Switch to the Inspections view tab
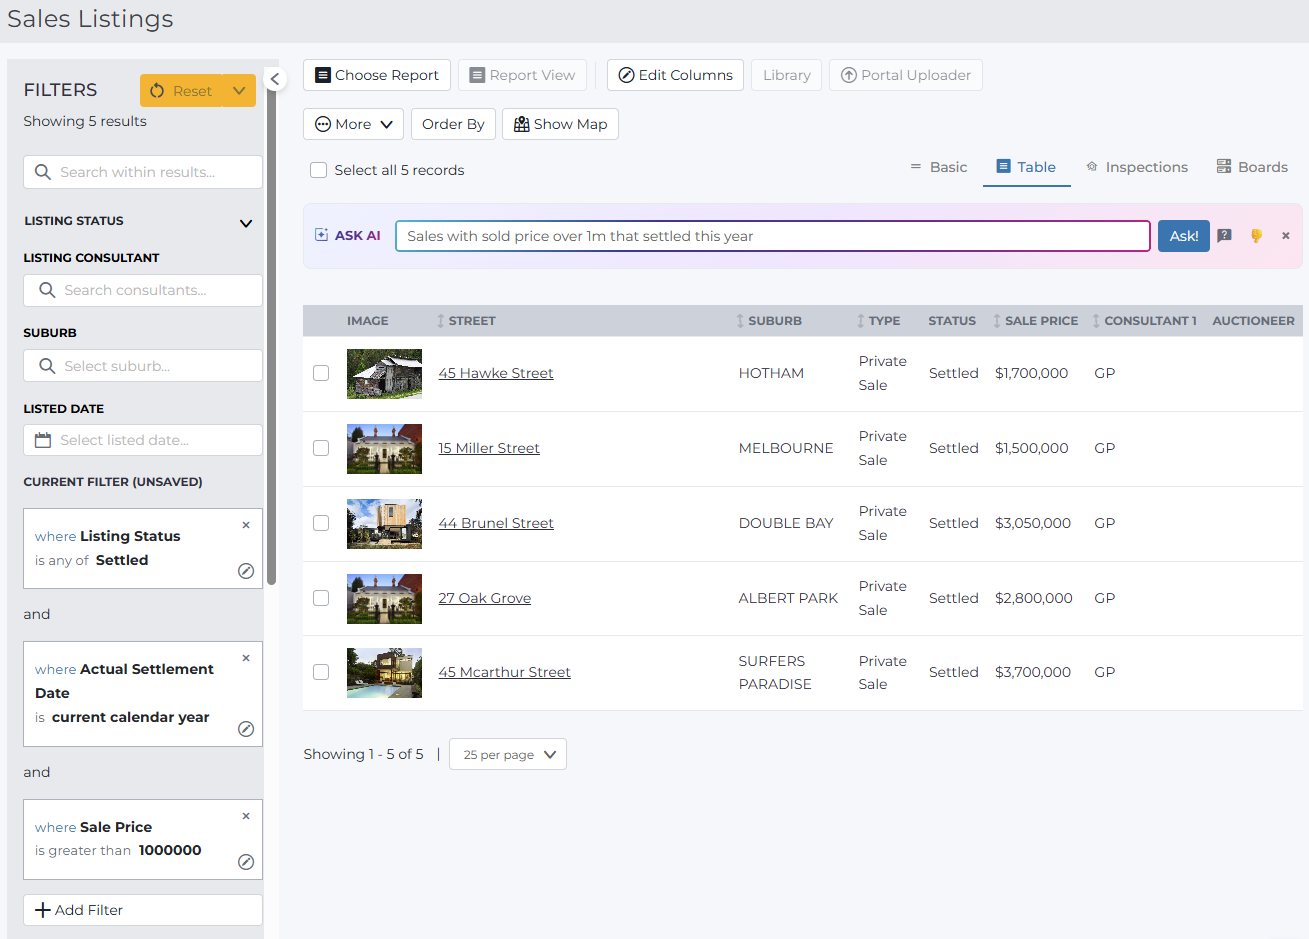 [x=1137, y=167]
